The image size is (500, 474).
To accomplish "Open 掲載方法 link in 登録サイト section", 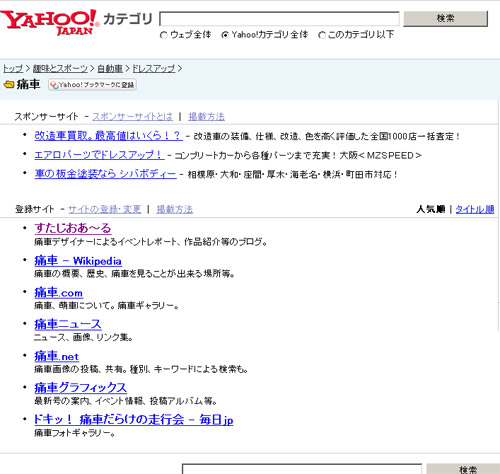I will click(x=175, y=209).
